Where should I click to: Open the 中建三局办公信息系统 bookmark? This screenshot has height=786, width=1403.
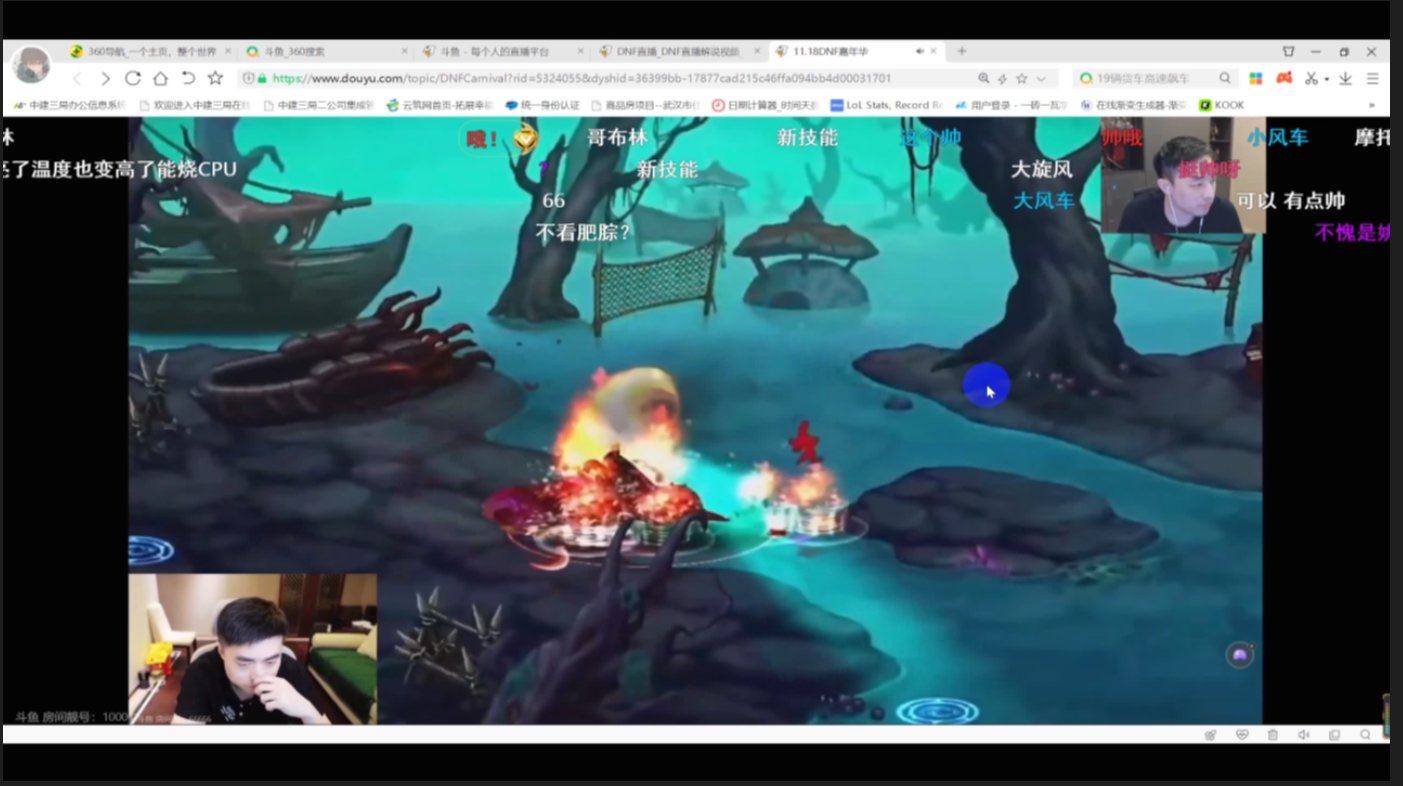[x=69, y=104]
